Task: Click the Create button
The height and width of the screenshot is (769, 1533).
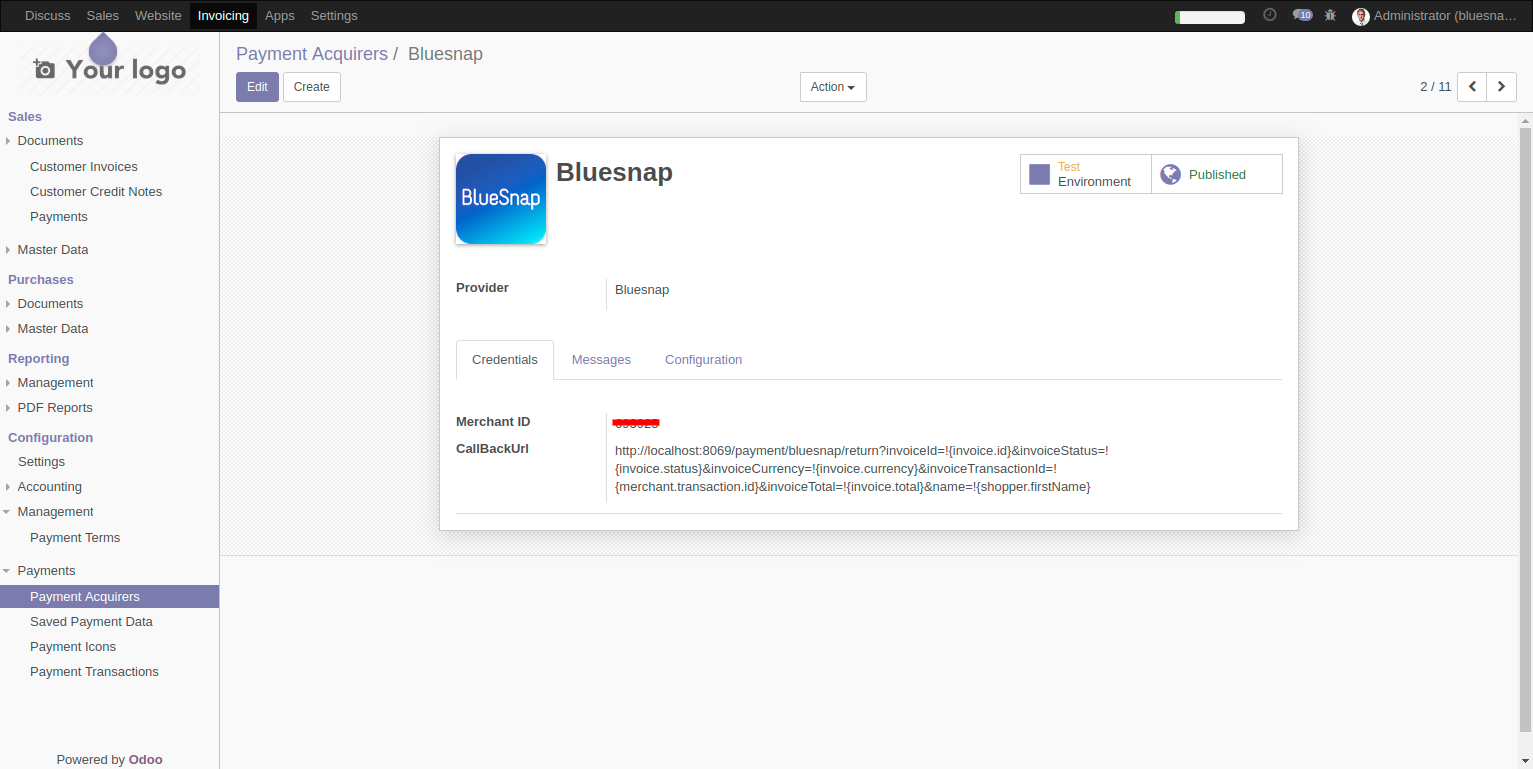Action: [x=312, y=87]
